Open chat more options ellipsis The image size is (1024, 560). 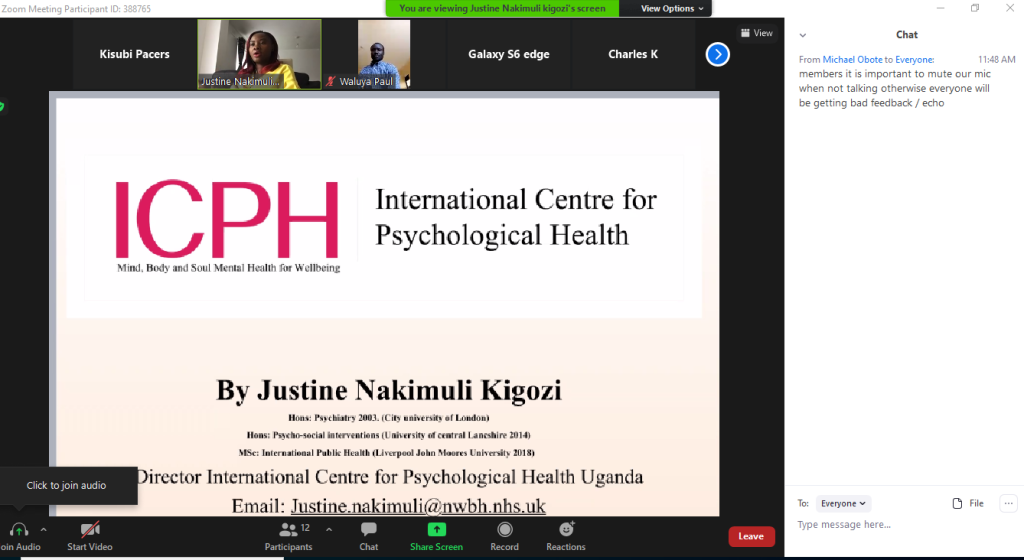coord(1008,503)
